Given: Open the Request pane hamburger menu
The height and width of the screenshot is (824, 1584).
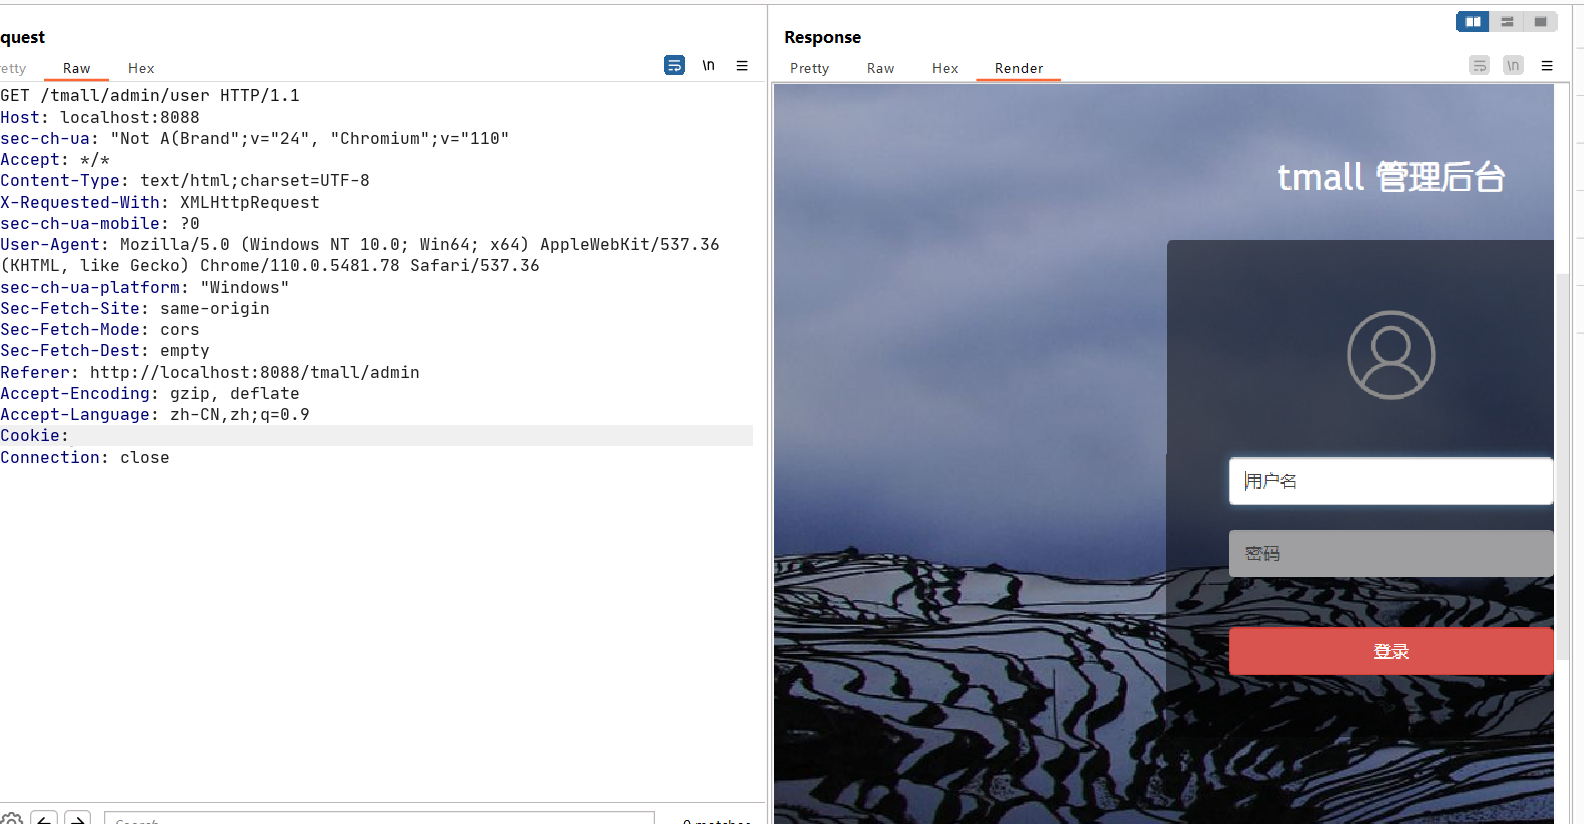Looking at the screenshot, I should (742, 65).
